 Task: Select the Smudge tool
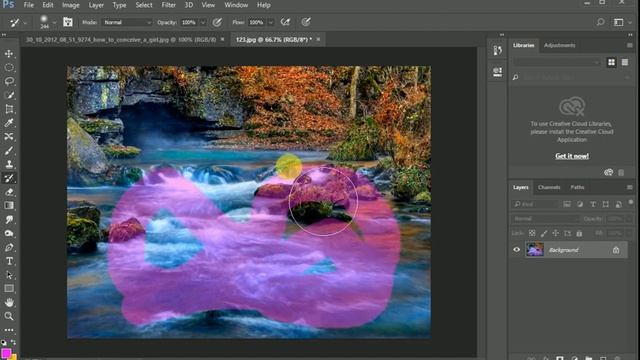tap(9, 219)
